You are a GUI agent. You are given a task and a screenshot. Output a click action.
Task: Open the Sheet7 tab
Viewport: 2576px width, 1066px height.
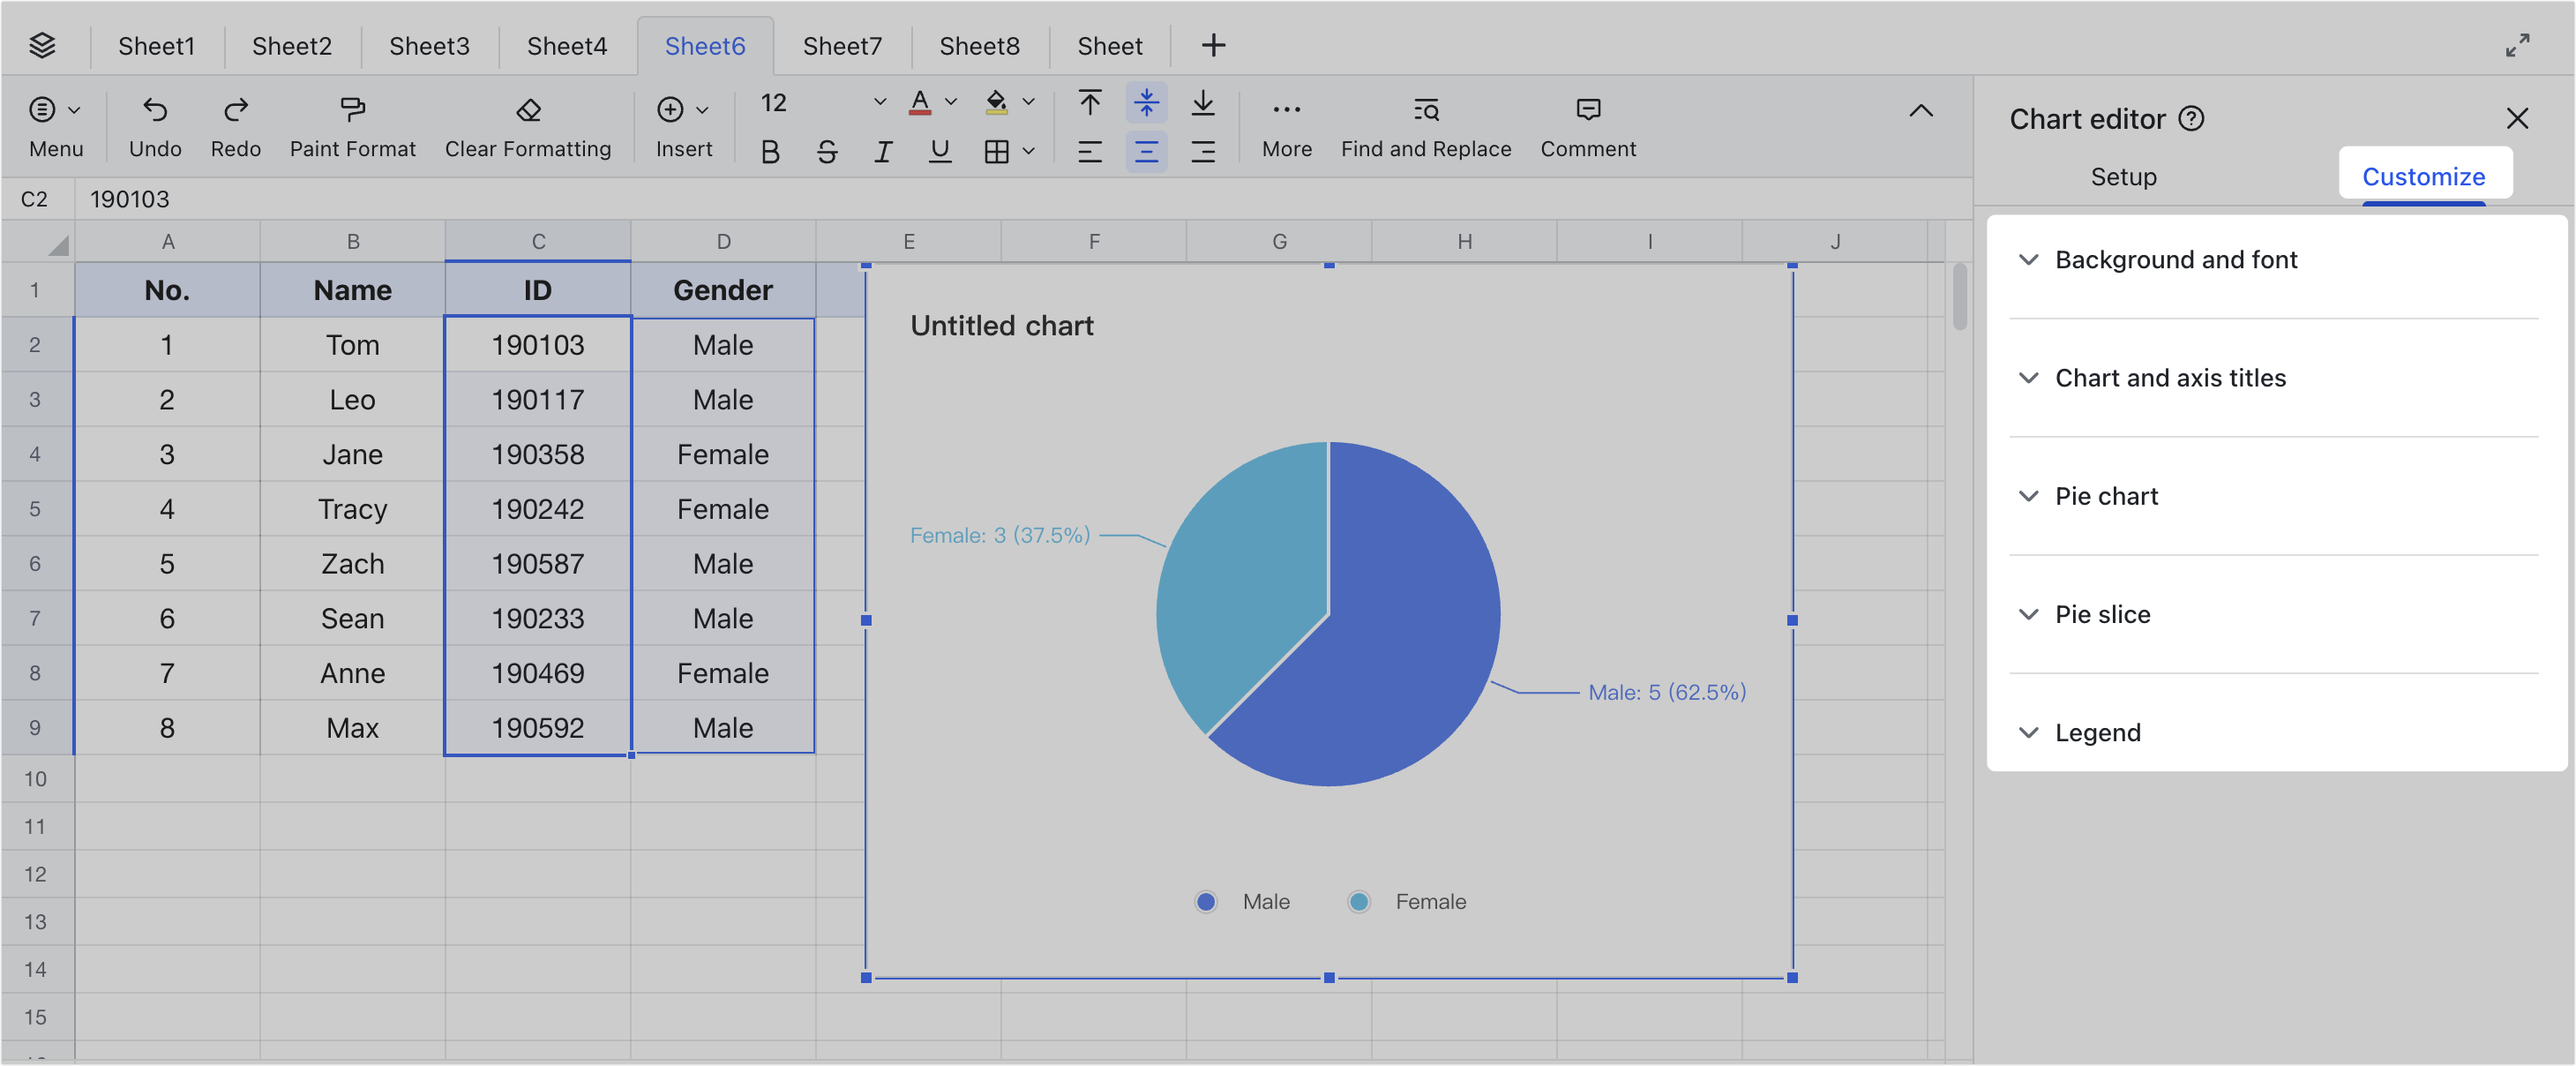click(x=841, y=45)
